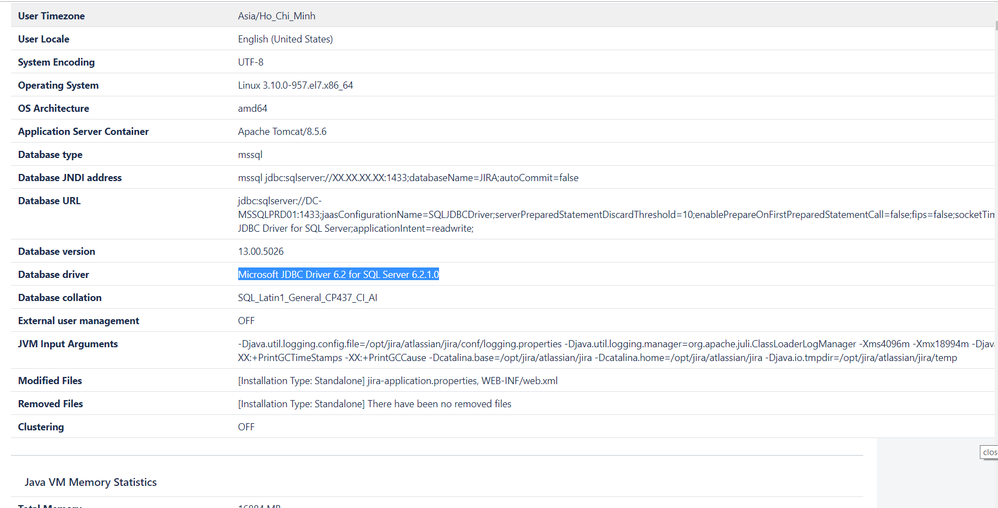Select the User Timezone label
The image size is (998, 508).
pos(51,16)
